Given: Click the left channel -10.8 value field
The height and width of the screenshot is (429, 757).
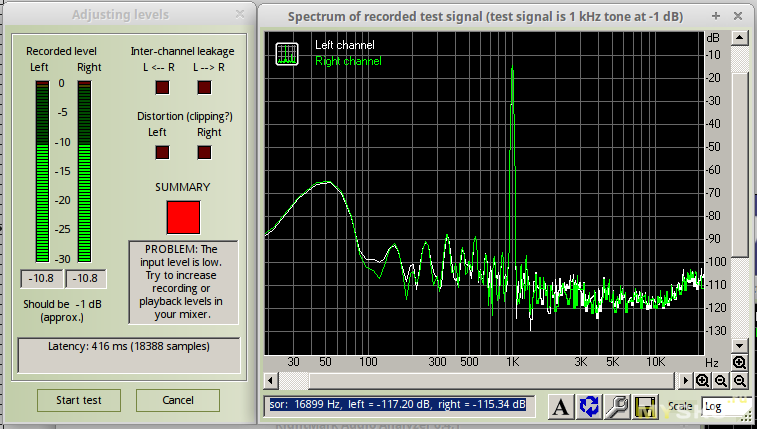Looking at the screenshot, I should (42, 278).
